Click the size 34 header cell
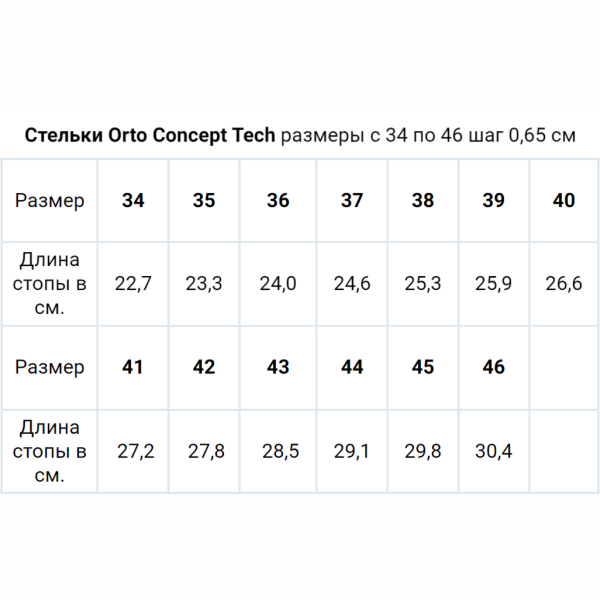The image size is (600, 600). [133, 200]
